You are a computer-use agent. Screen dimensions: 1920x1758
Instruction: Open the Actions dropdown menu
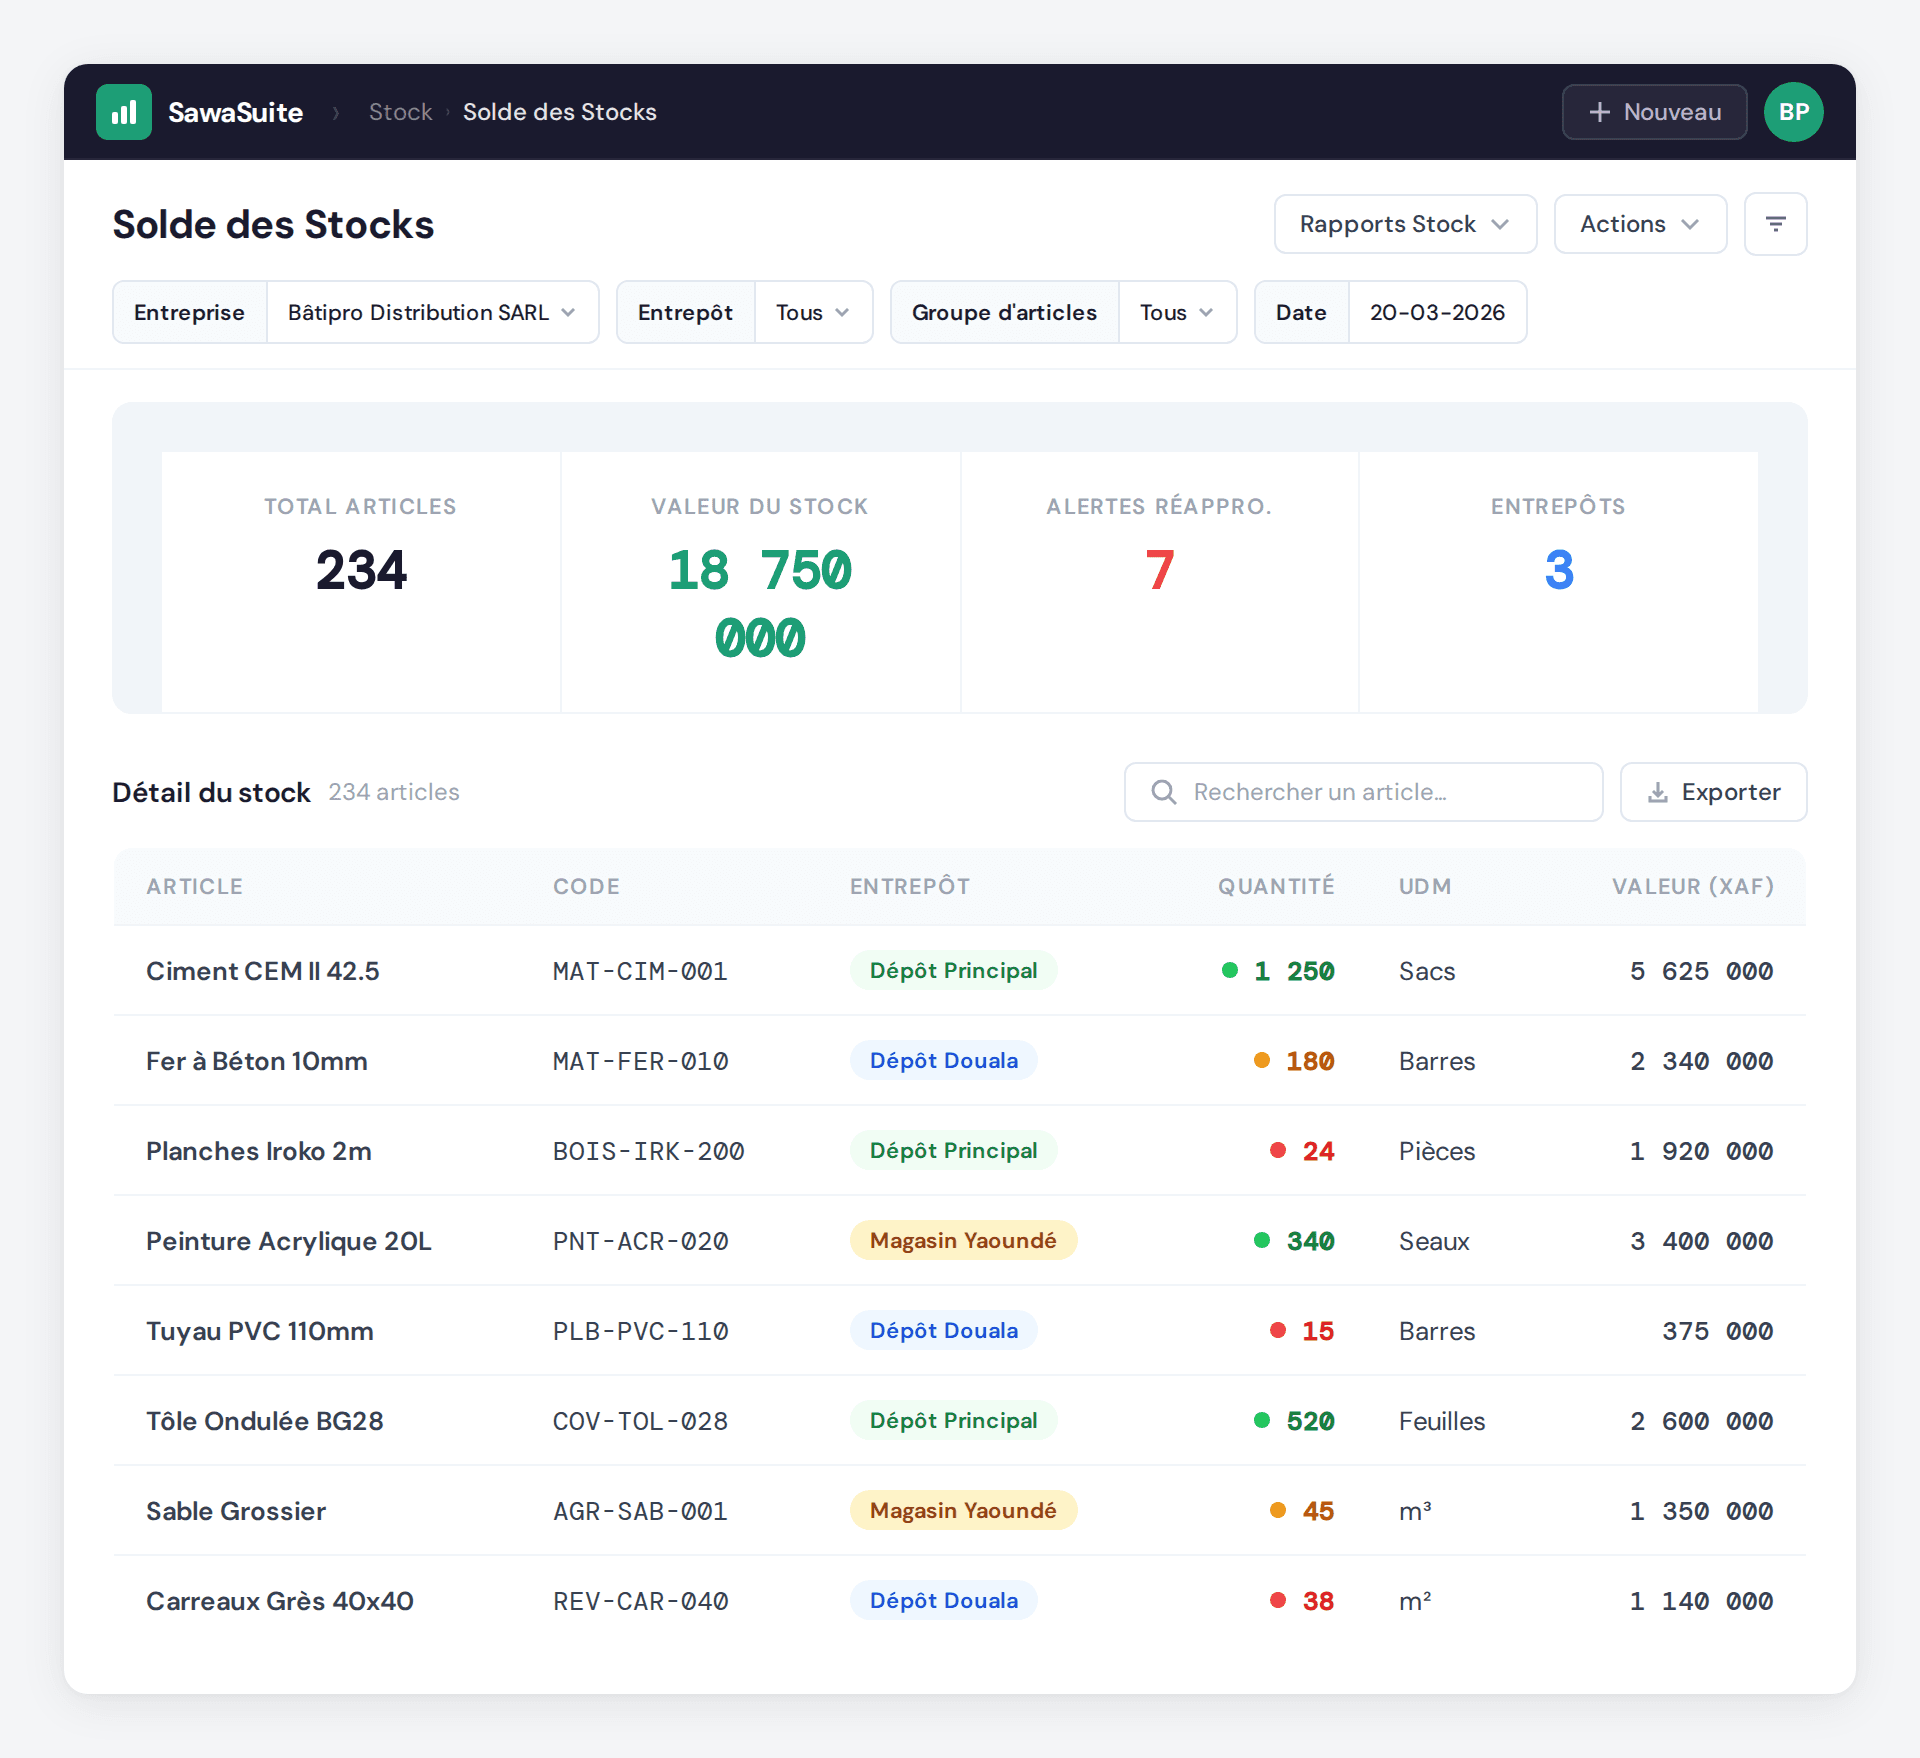[x=1639, y=224]
